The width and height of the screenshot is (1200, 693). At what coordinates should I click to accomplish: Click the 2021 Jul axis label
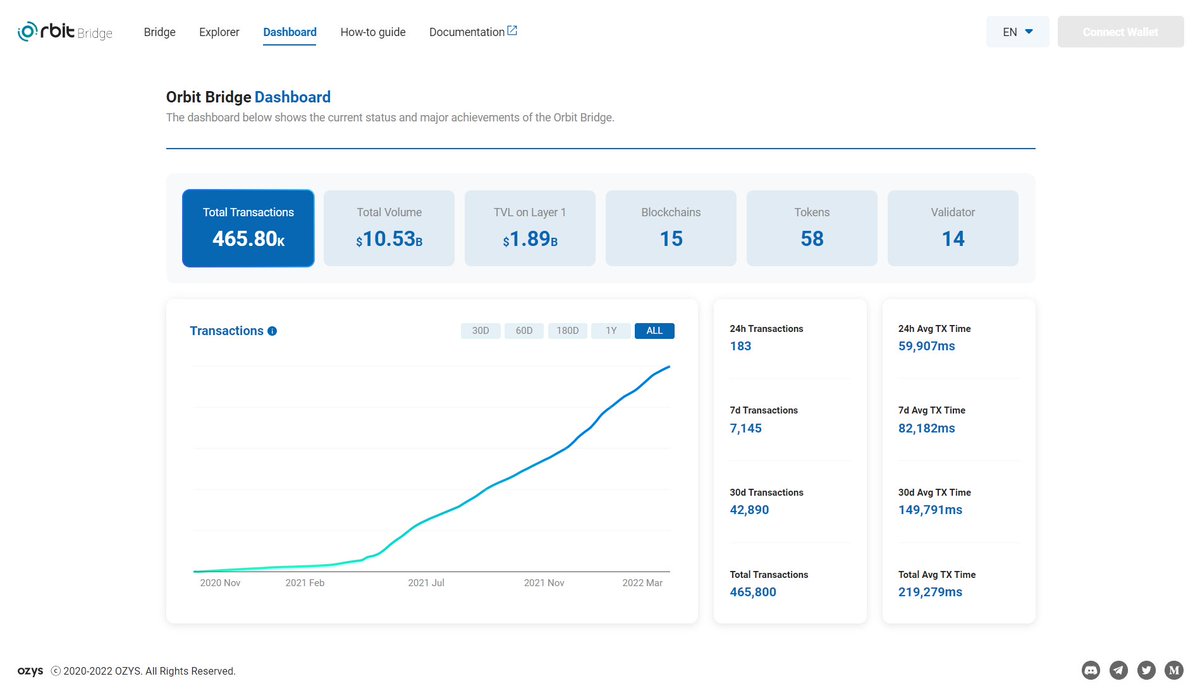tap(426, 582)
